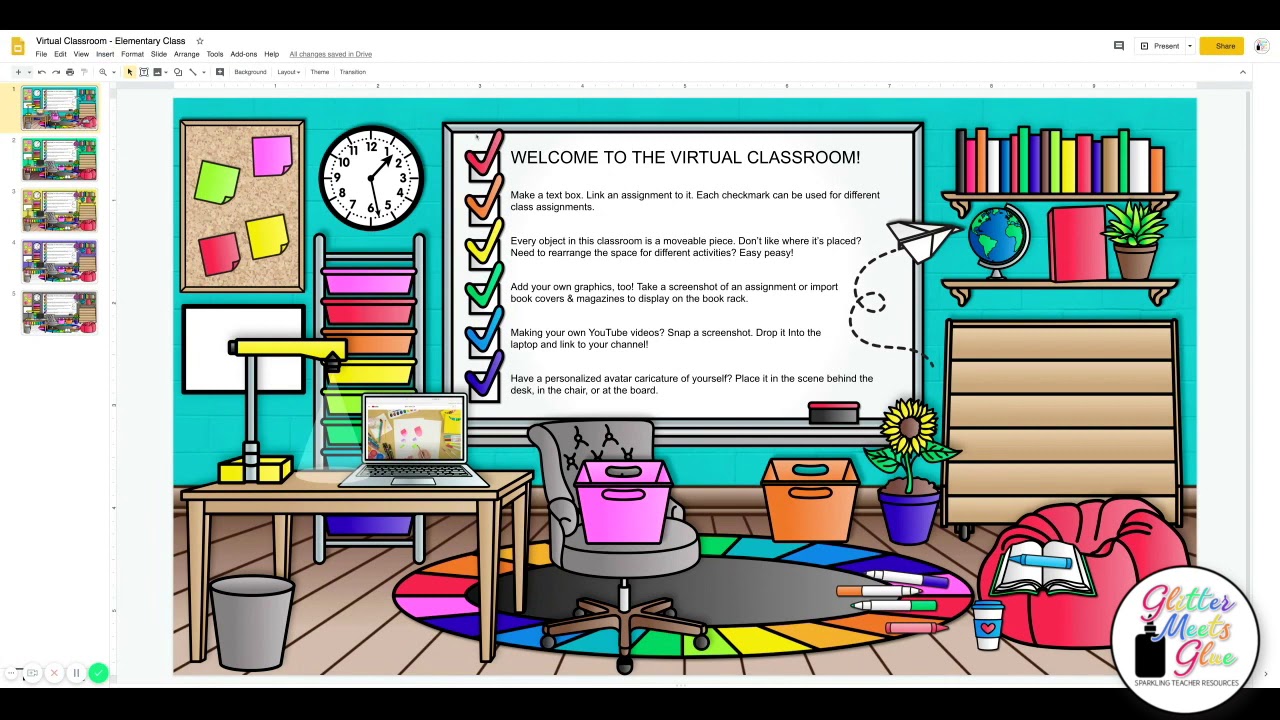
Task: Select slide 5 thumbnail
Action: point(60,312)
